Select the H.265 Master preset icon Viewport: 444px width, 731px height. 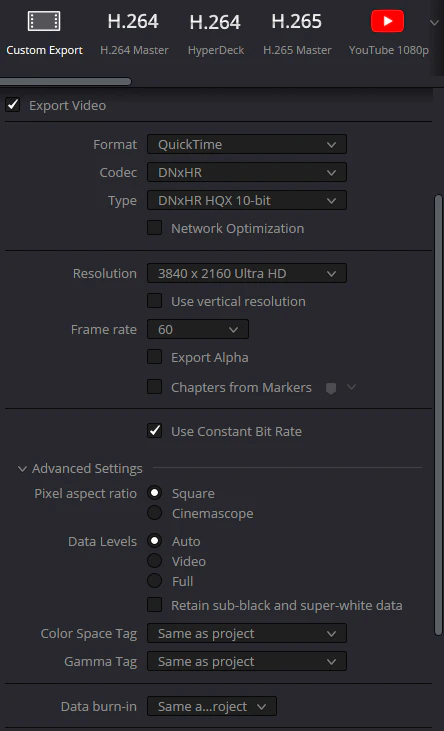tap(297, 21)
